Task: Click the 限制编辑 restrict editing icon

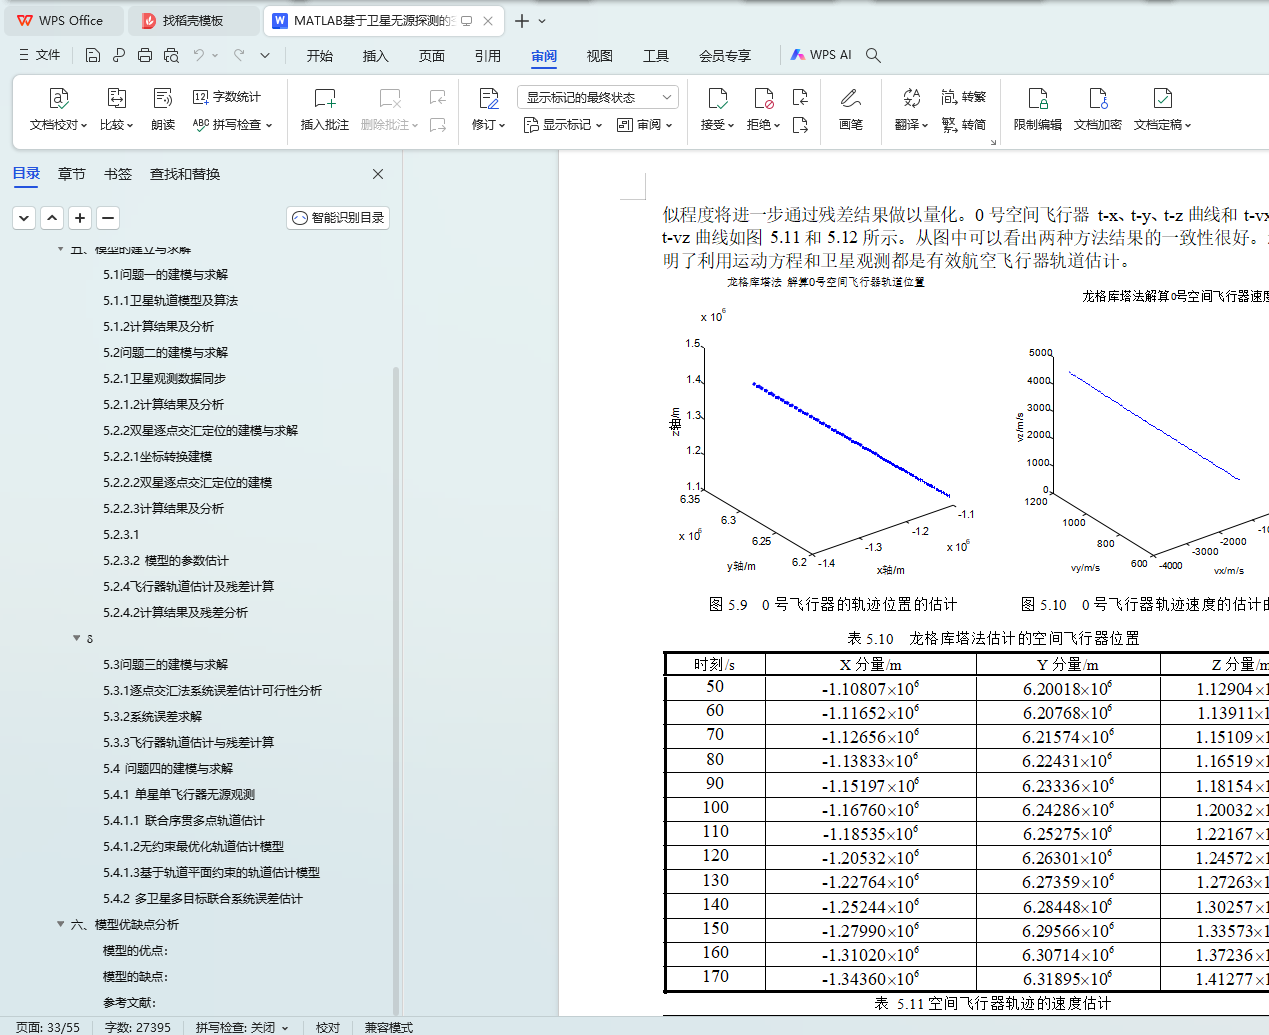Action: point(1038,98)
